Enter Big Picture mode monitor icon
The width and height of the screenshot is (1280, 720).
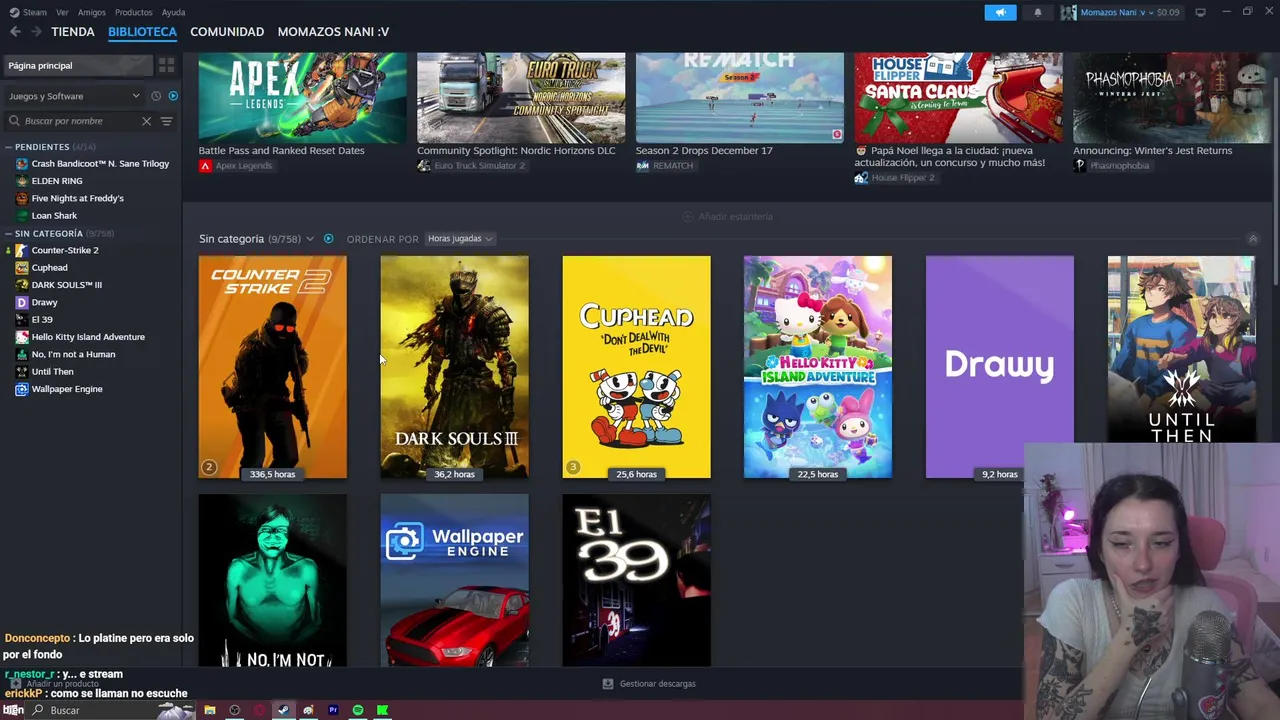[x=1200, y=12]
